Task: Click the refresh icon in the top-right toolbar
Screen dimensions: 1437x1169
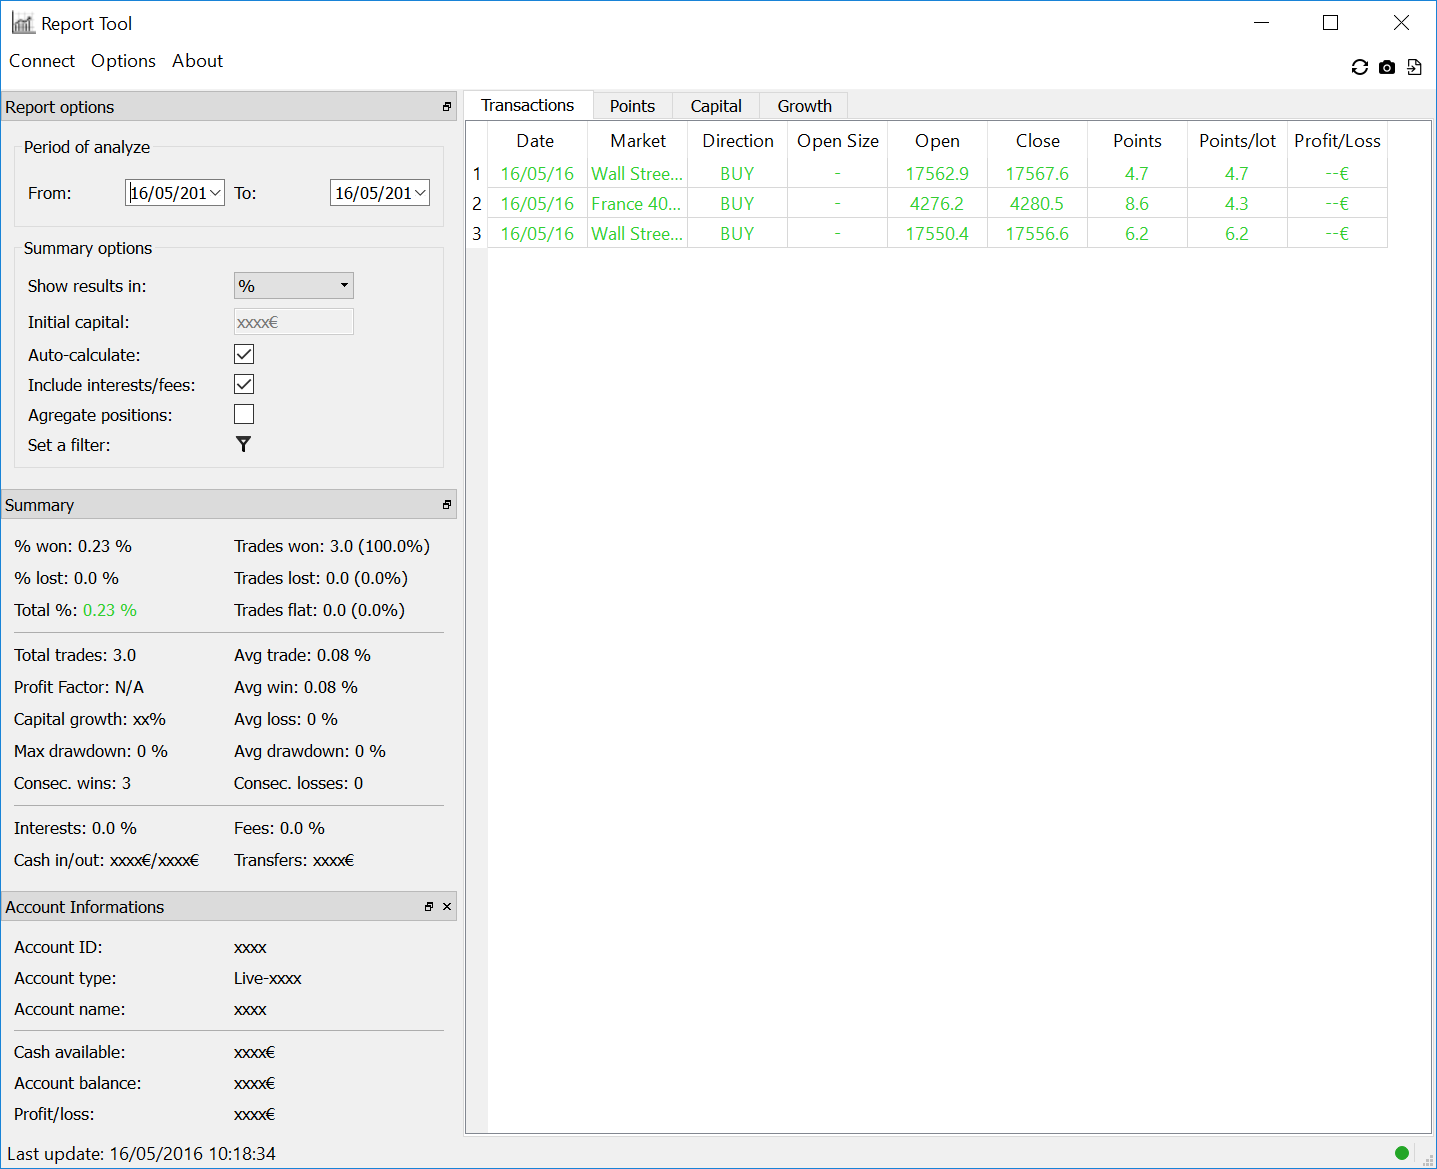Action: tap(1359, 67)
